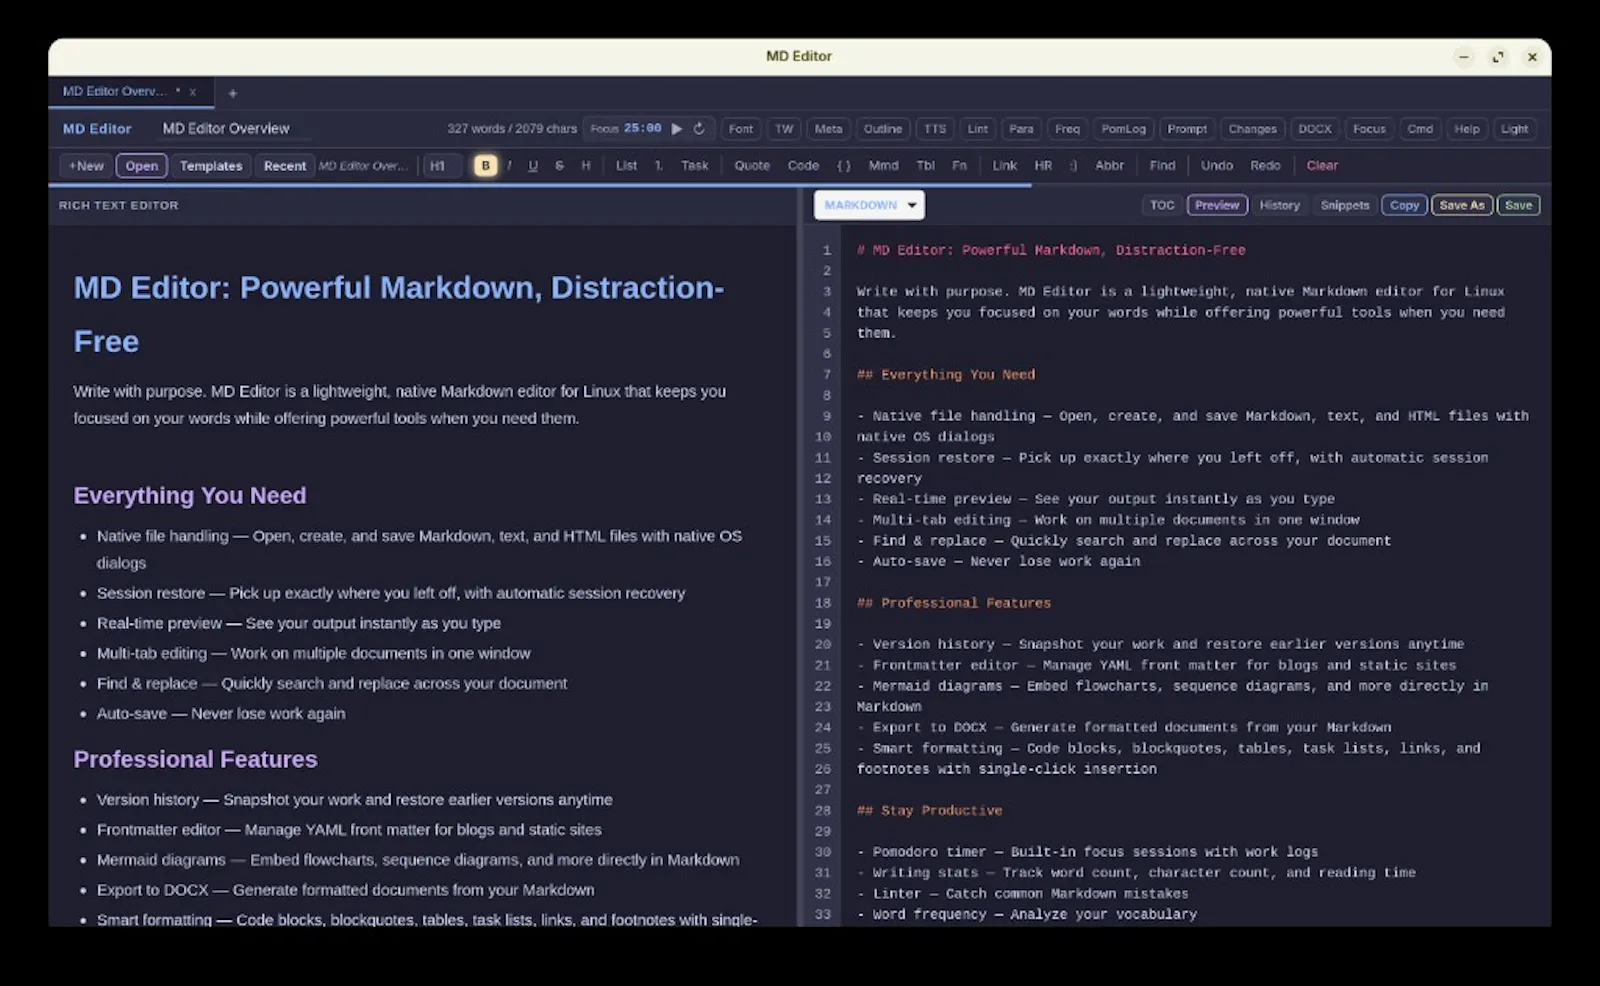Screen dimensions: 1600x986
Task: Open the Templates menu
Action: 211,166
